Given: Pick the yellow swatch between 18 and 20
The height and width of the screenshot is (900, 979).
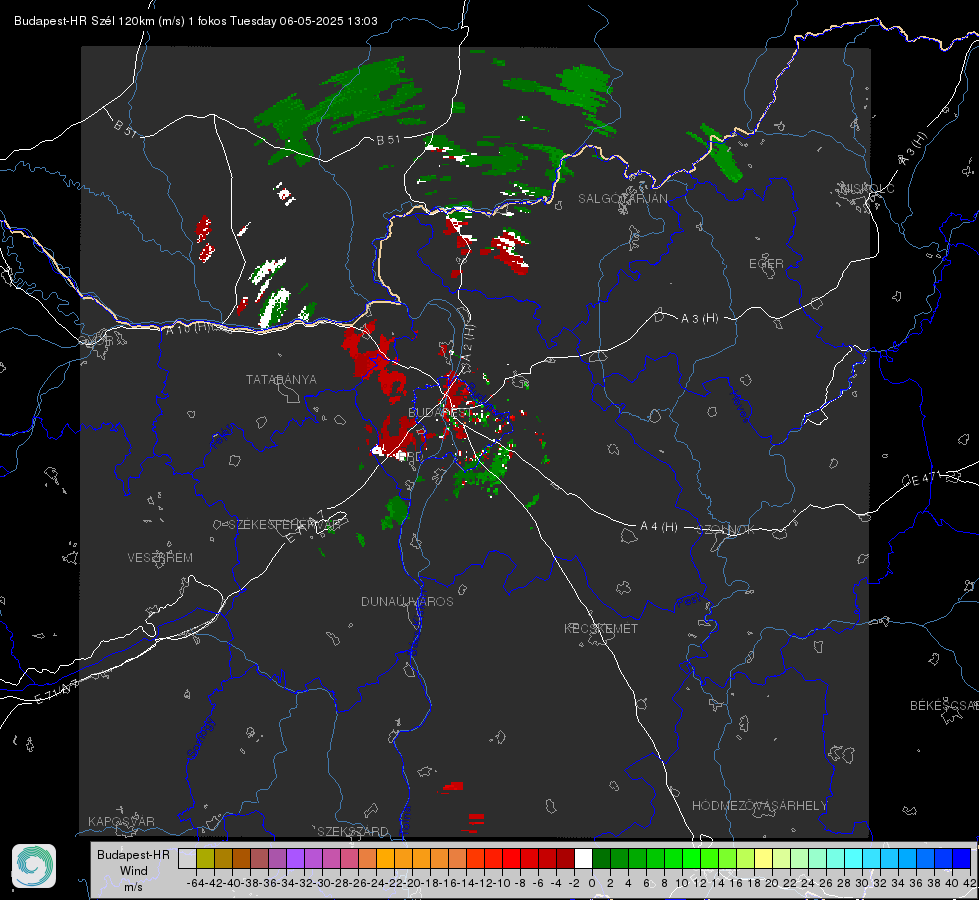Looking at the screenshot, I should [x=763, y=858].
